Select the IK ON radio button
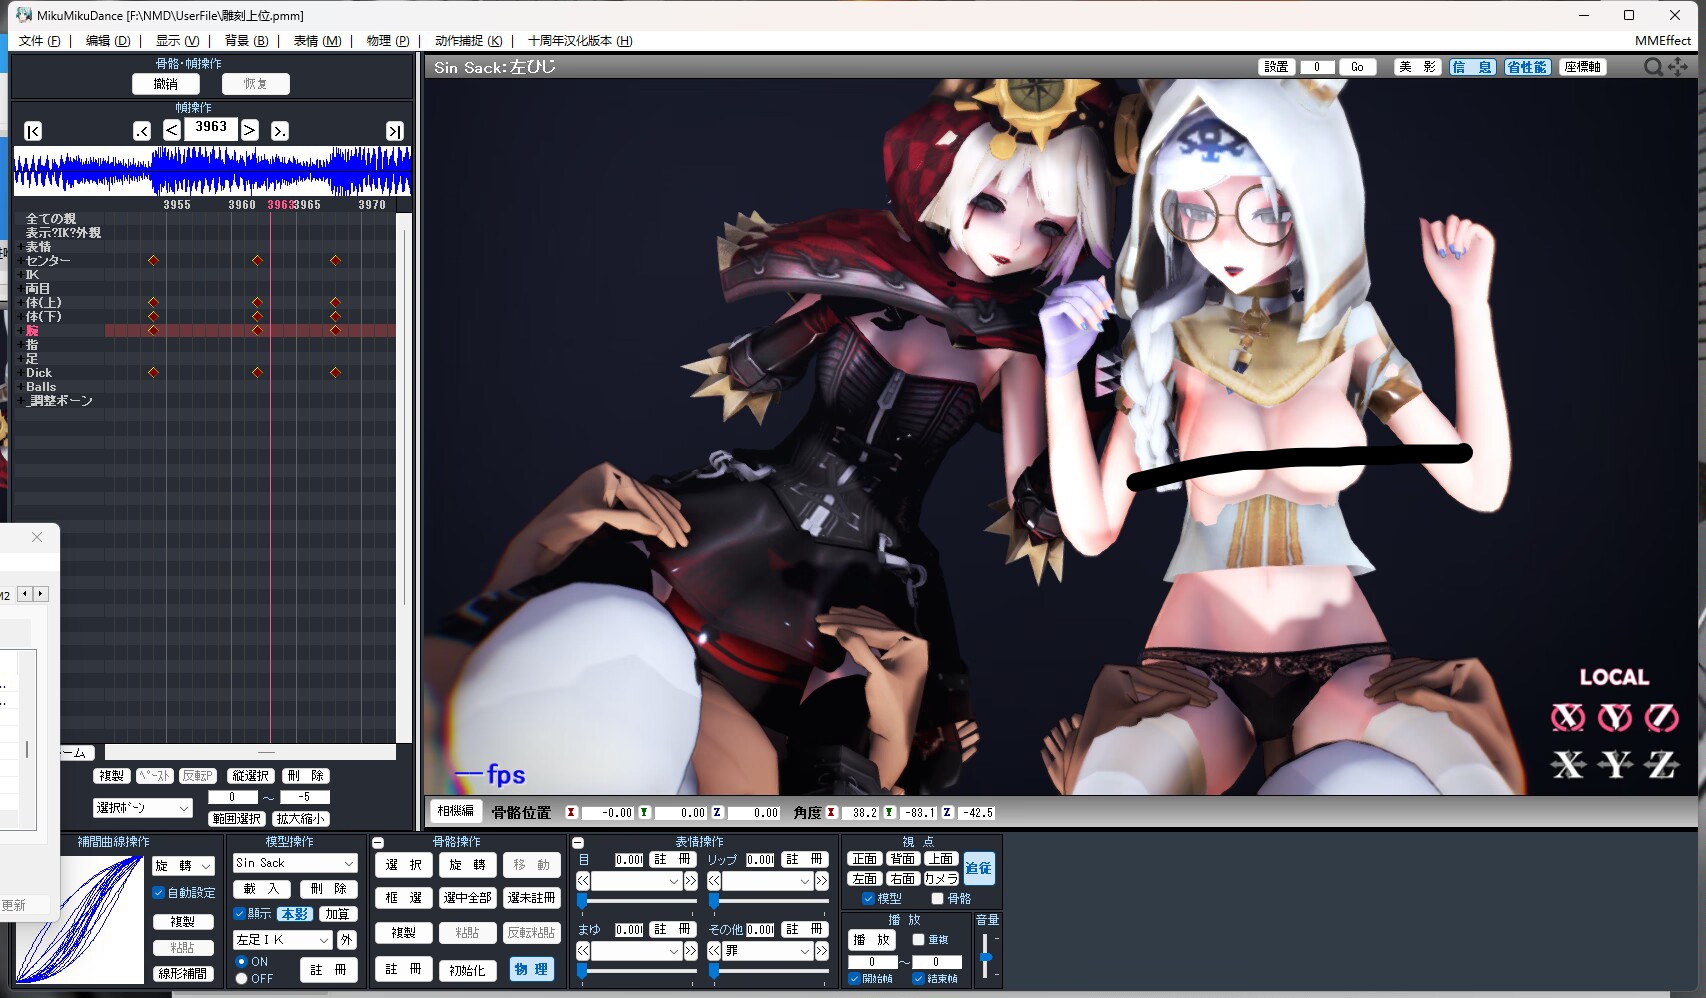This screenshot has height=998, width=1706. pyautogui.click(x=241, y=962)
